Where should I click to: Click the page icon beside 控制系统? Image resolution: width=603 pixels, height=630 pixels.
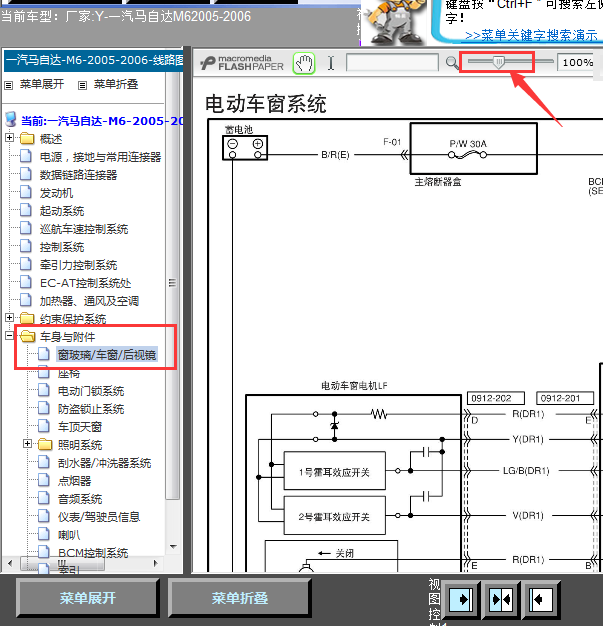[x=26, y=246]
